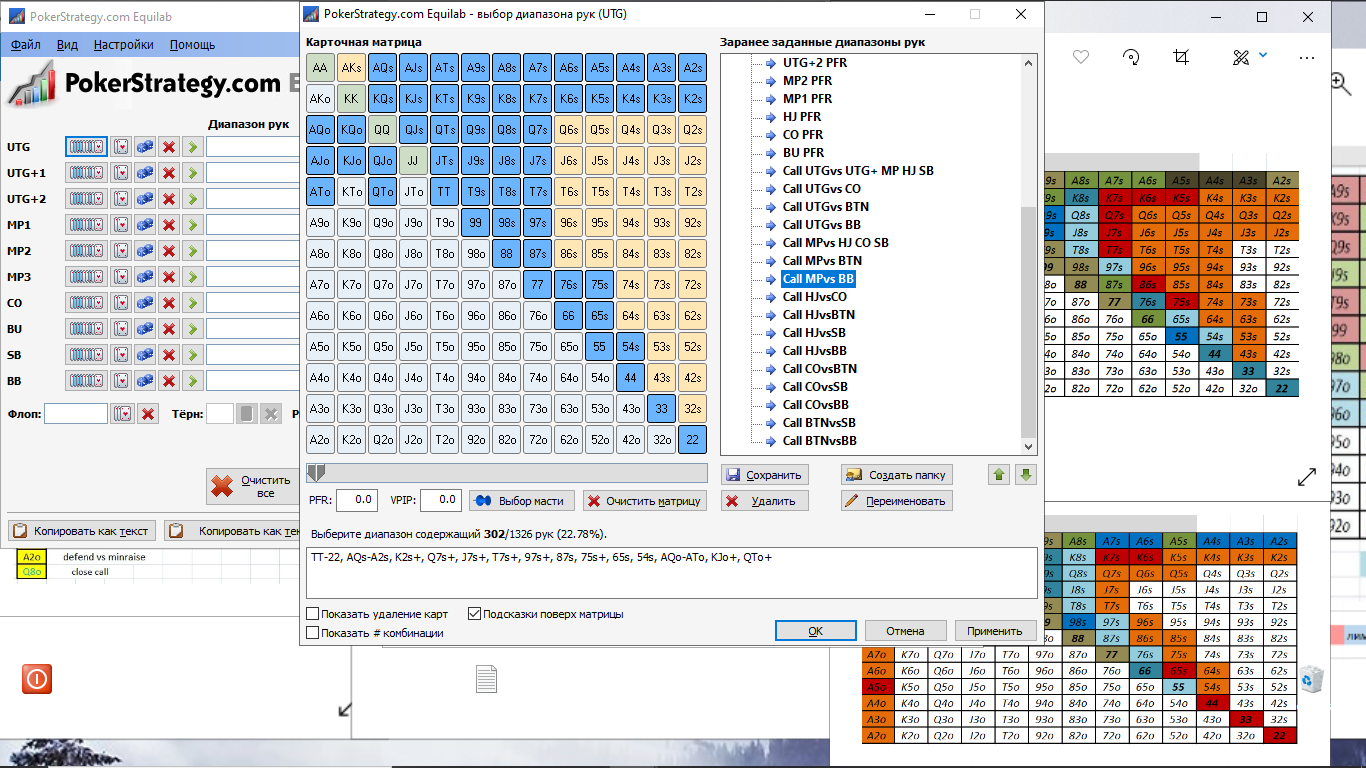The height and width of the screenshot is (768, 1366).
Task: Click the VPIP value input field
Action: click(440, 500)
